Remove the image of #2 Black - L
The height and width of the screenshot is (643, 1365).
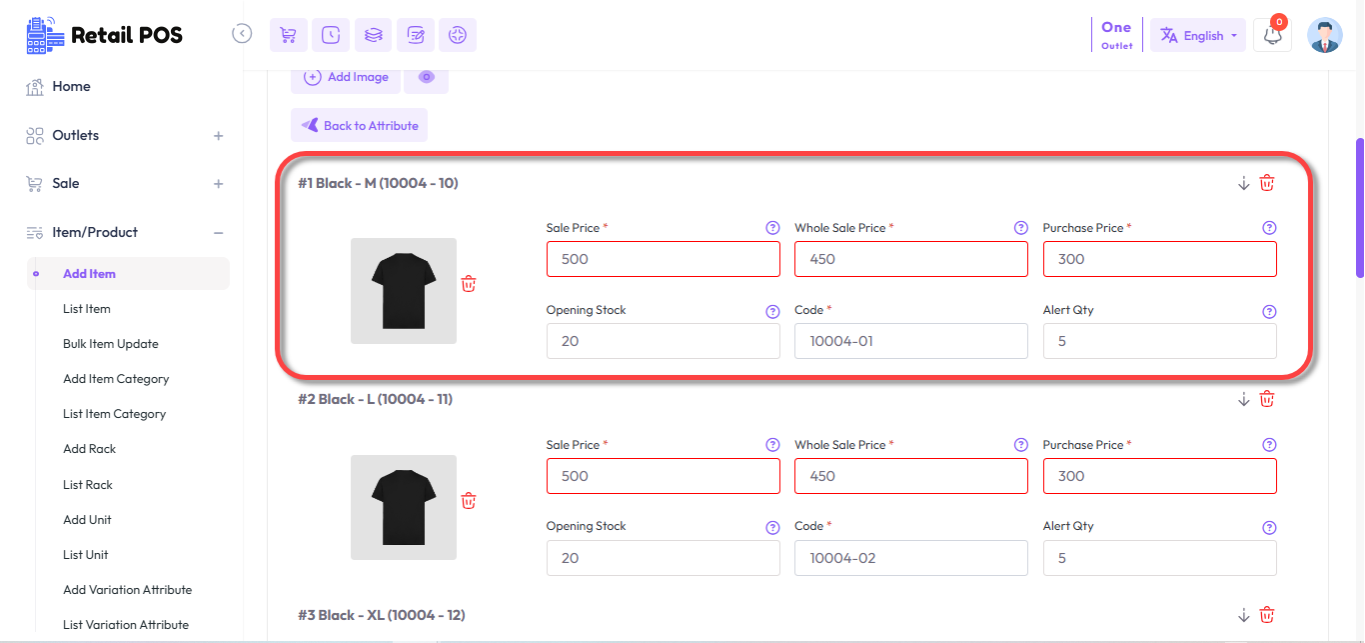click(468, 500)
